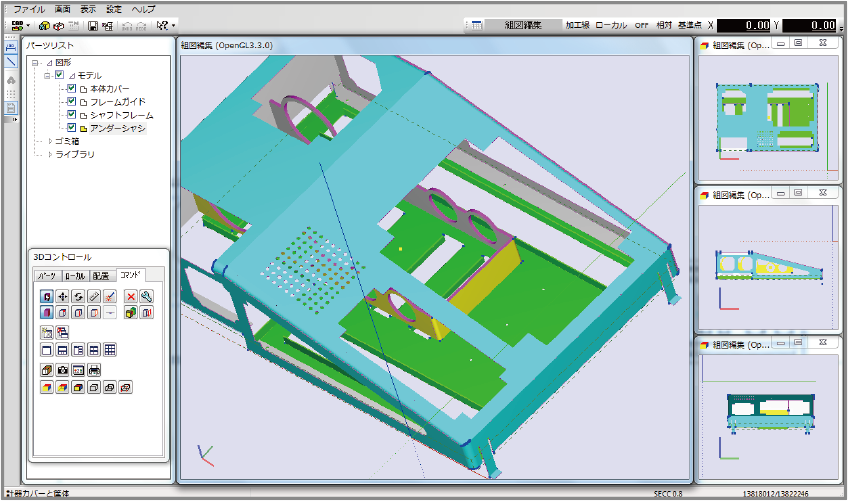Screen dimensions: 848x501
Task: Open the ヘルプ menu
Action: (143, 9)
